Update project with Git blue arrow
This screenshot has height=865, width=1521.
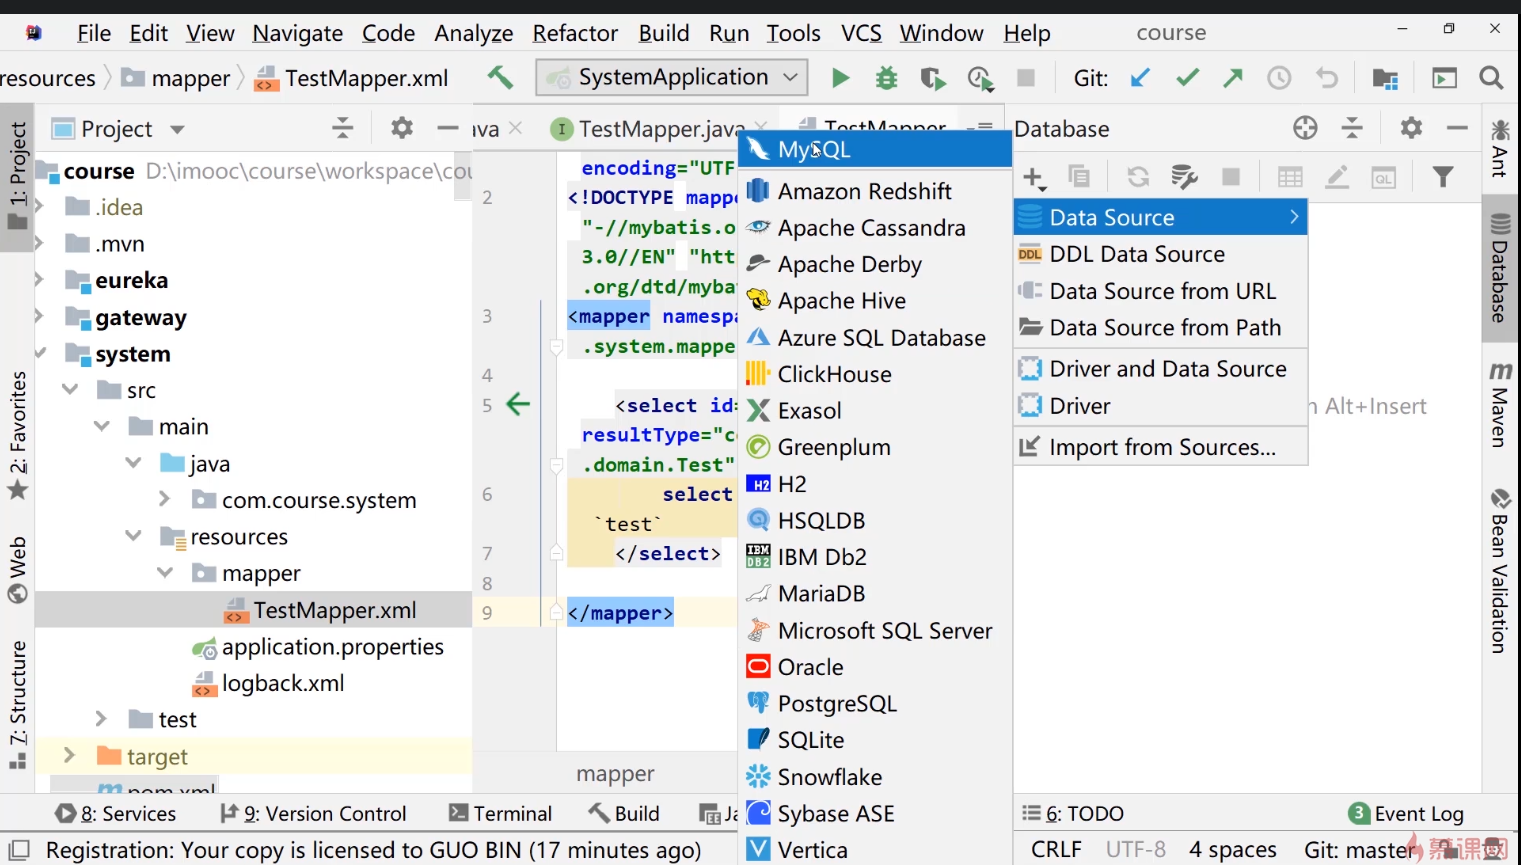1140,77
